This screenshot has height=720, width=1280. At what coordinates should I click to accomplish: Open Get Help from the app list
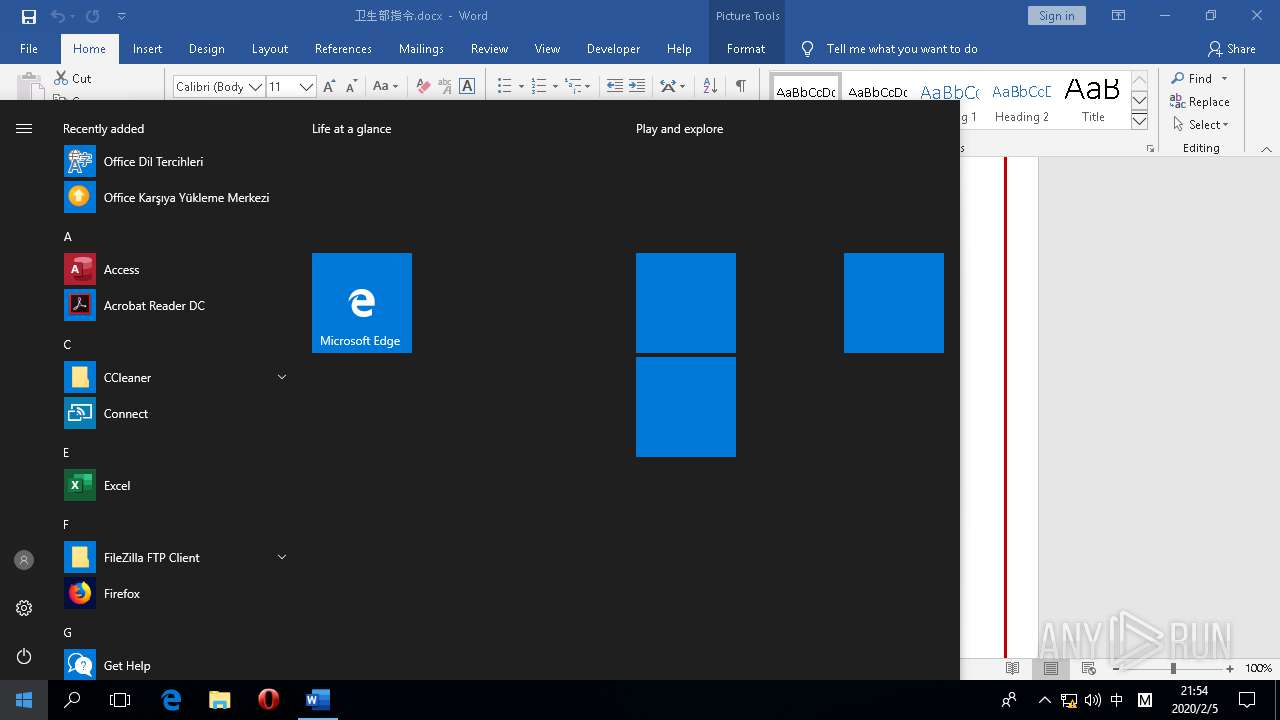[x=175, y=666]
